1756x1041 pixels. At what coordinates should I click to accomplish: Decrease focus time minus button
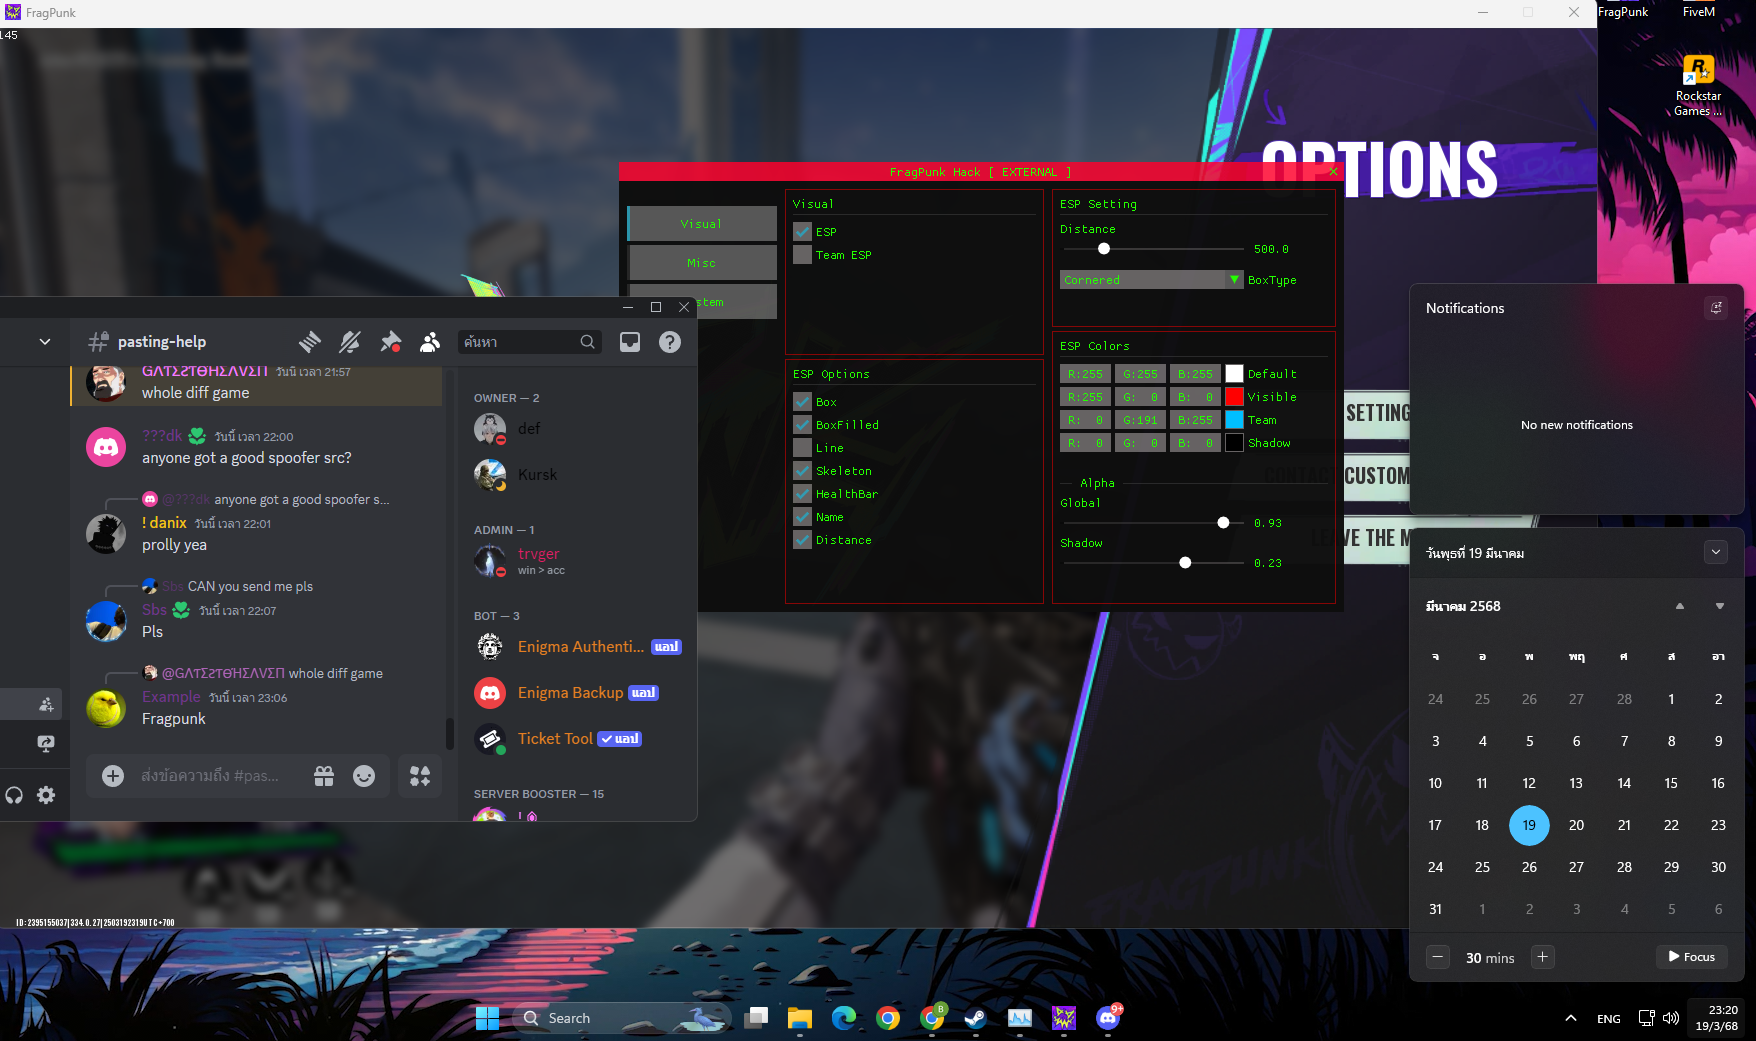pos(1438,957)
